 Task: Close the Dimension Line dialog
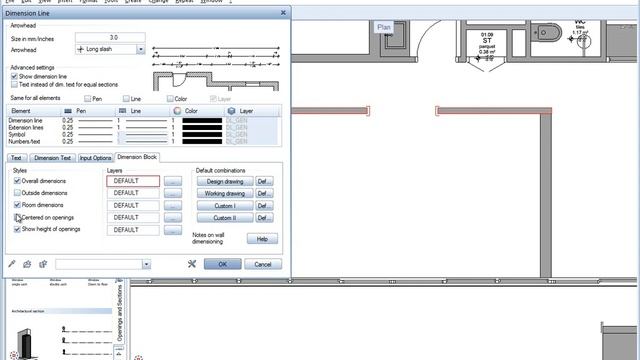tap(283, 13)
